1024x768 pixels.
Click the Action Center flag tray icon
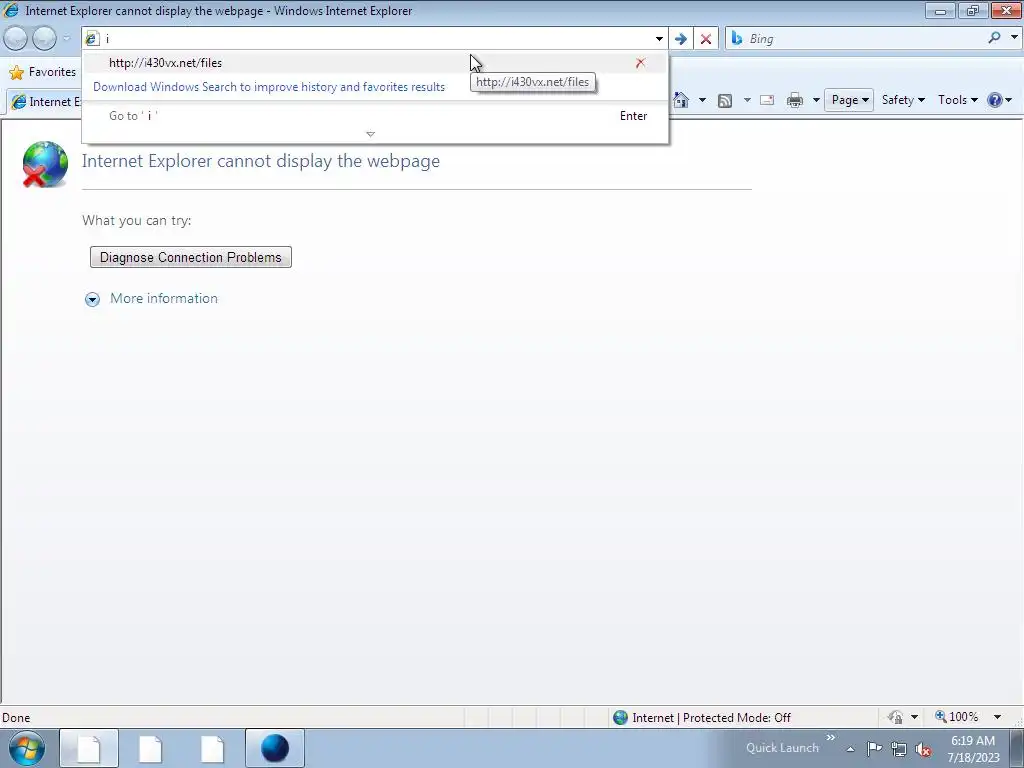(874, 749)
